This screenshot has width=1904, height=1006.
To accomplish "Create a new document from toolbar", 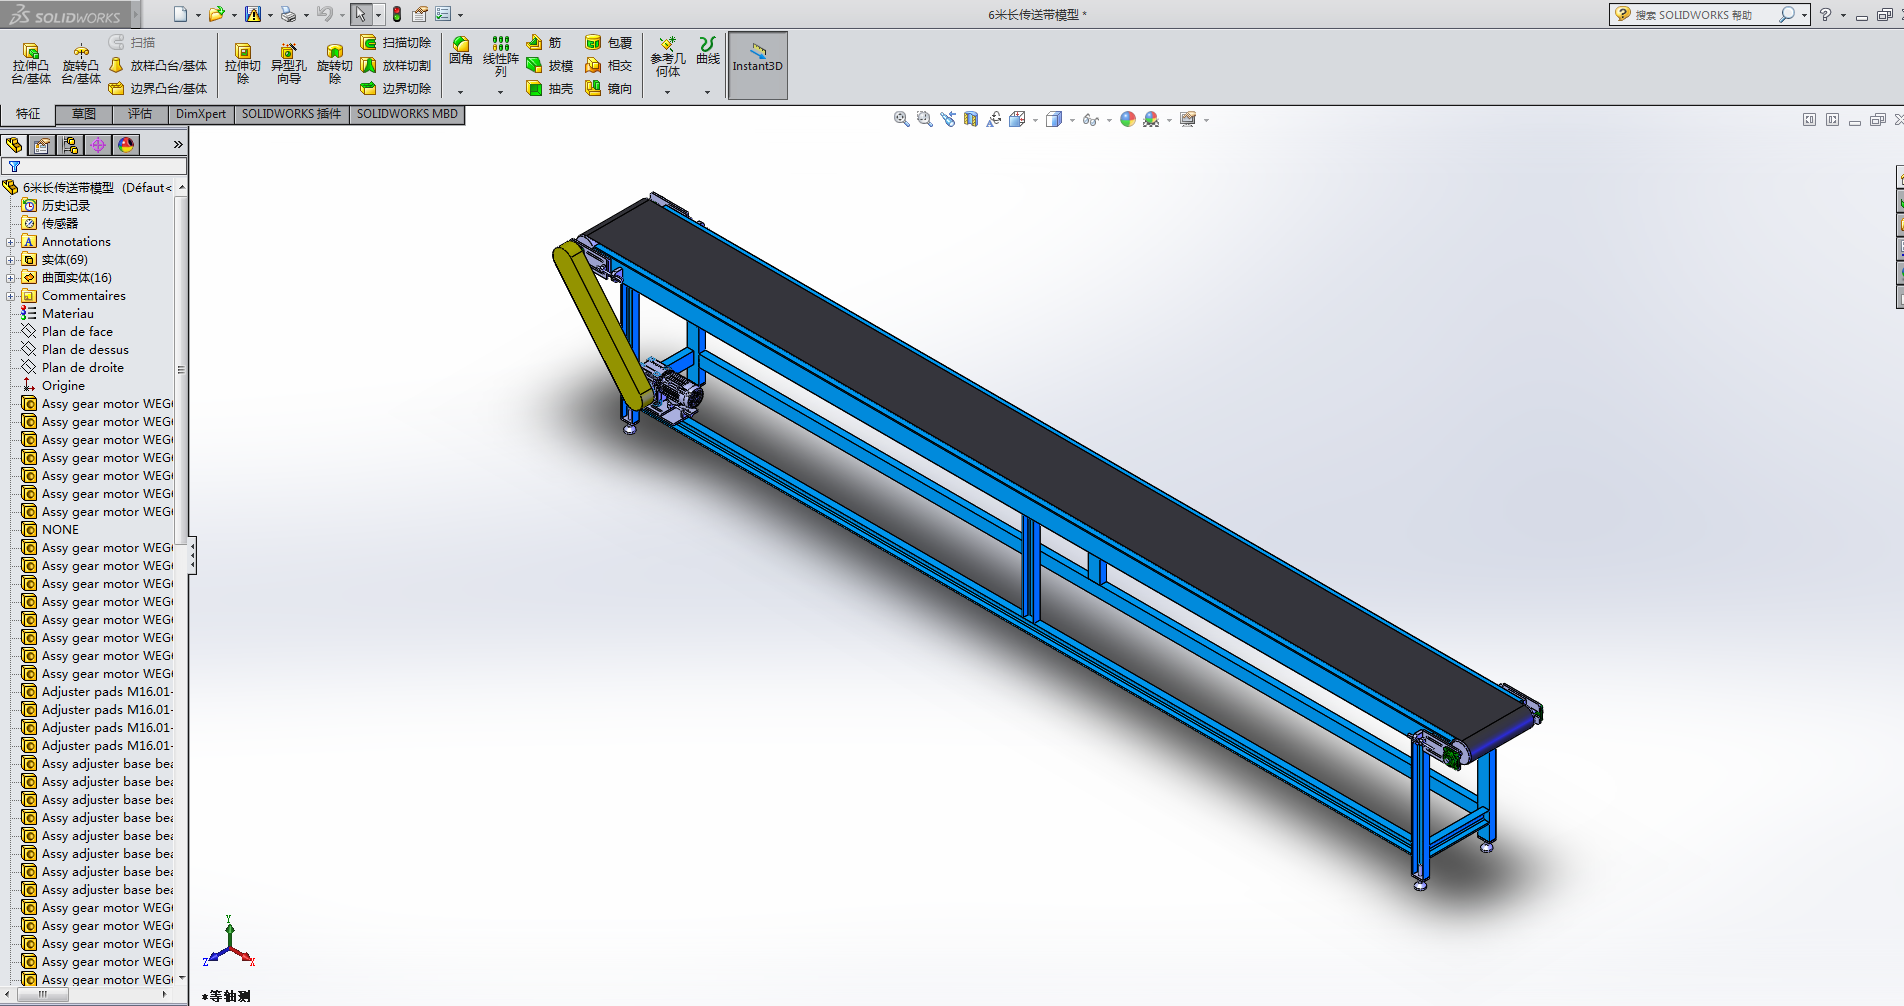I will tap(180, 14).
